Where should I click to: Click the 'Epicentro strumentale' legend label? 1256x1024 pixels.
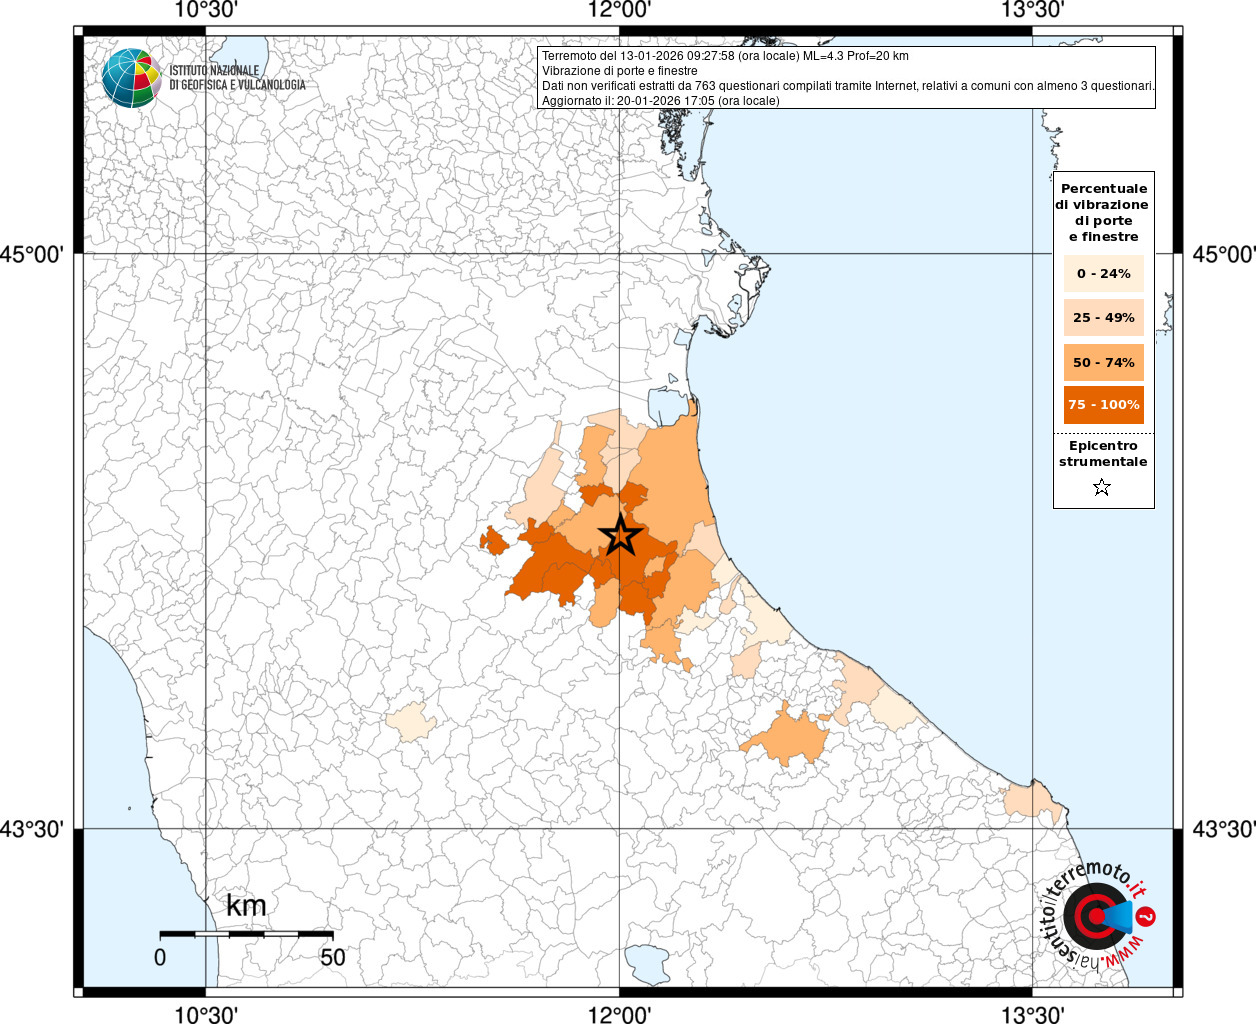(1103, 454)
